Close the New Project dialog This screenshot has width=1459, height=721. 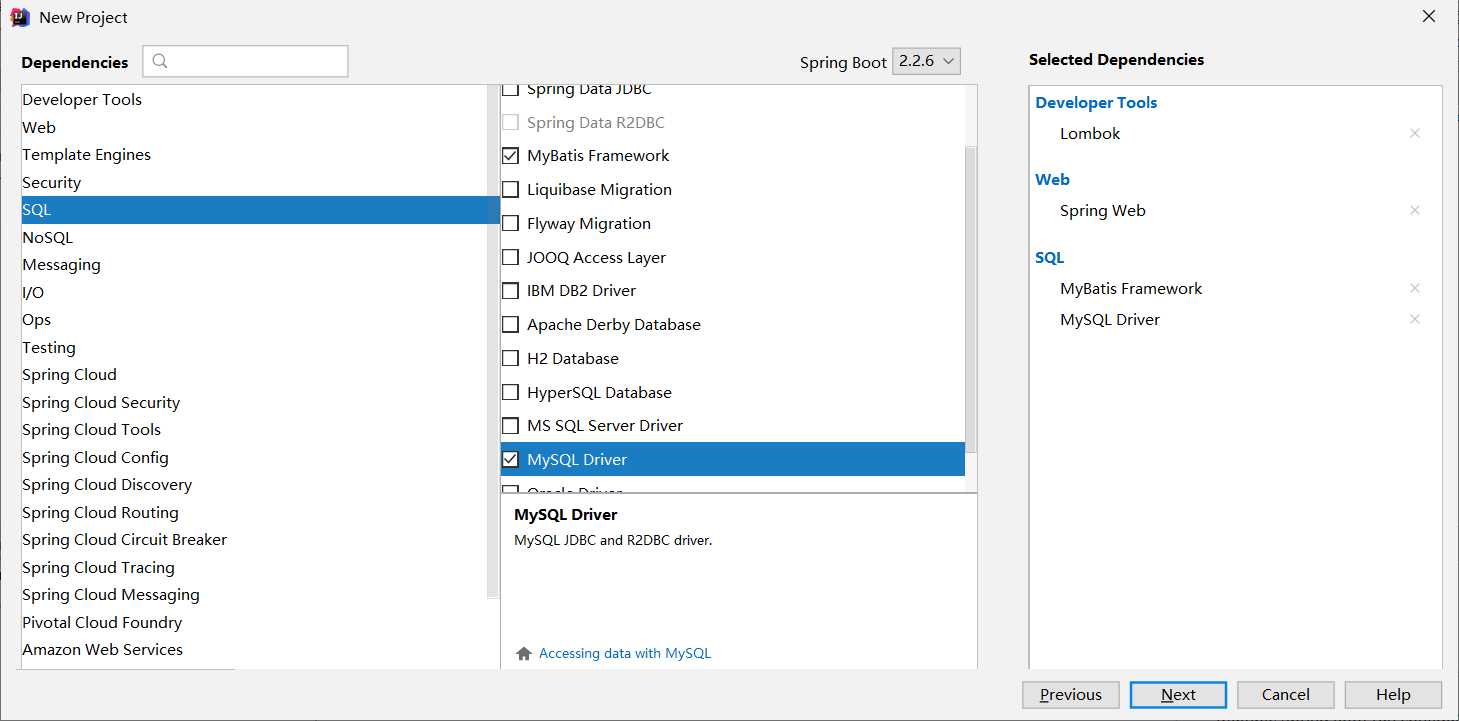tap(1429, 16)
